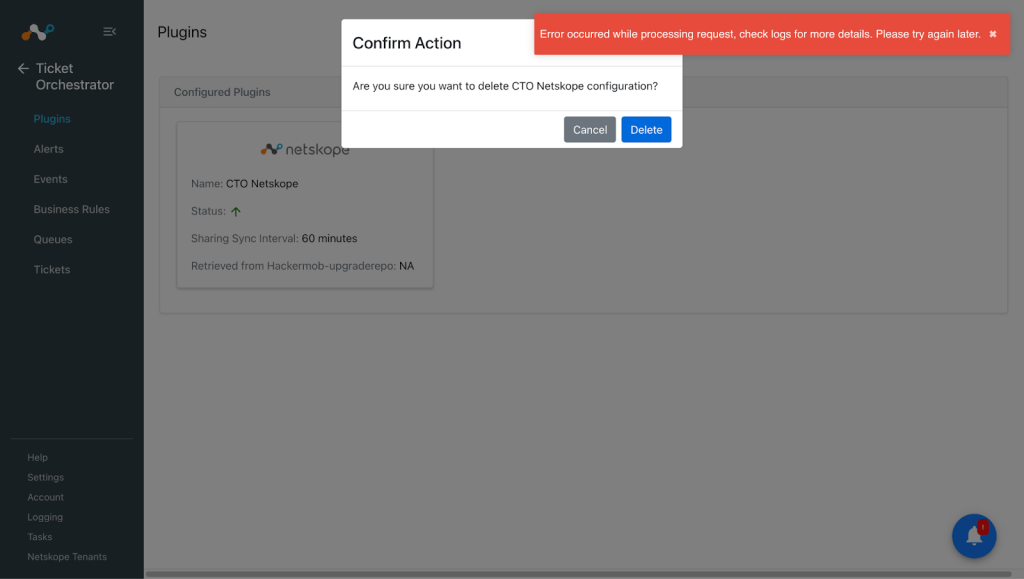The image size is (1024, 579).
Task: Confirm deletion with Delete button
Action: 646,130
